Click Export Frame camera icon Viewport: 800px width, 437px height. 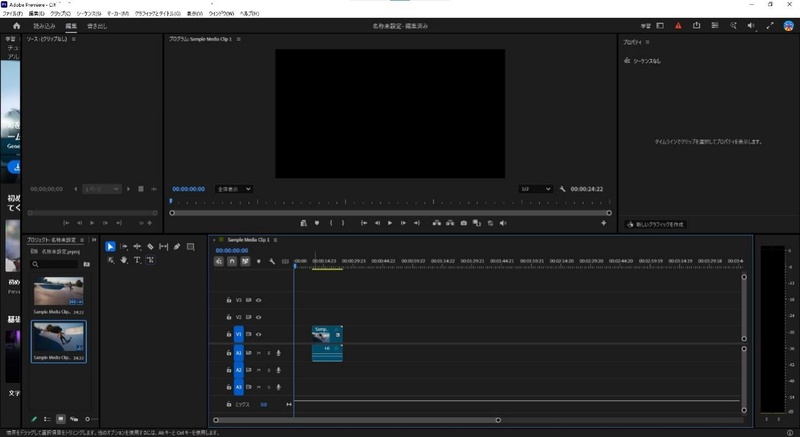(463, 223)
